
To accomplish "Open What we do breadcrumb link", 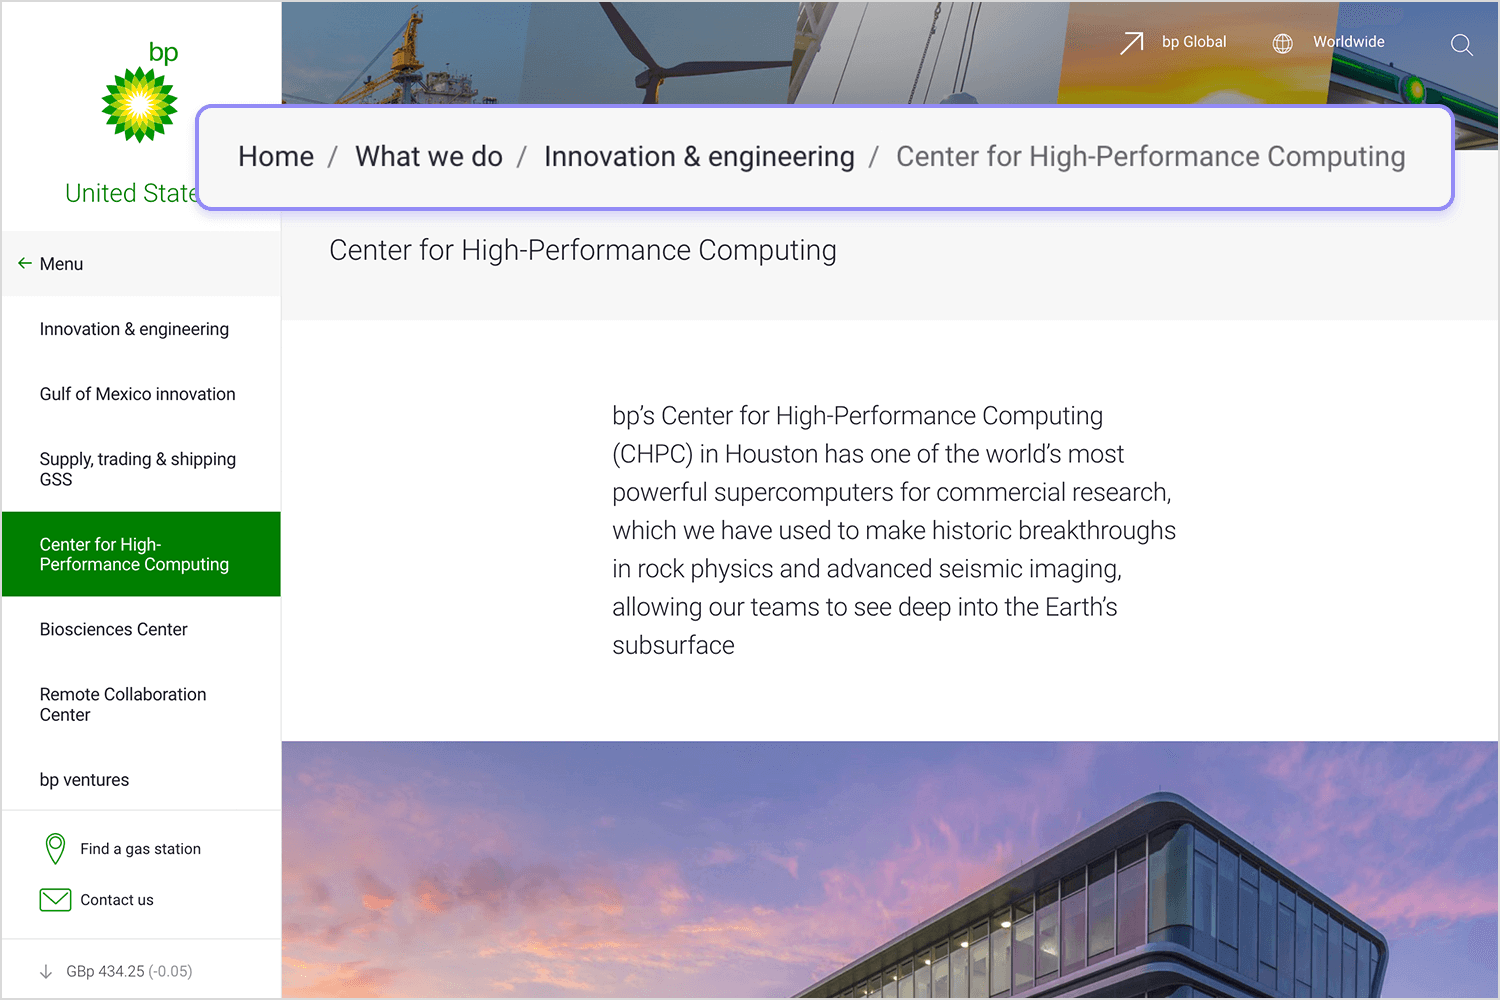I will 429,157.
